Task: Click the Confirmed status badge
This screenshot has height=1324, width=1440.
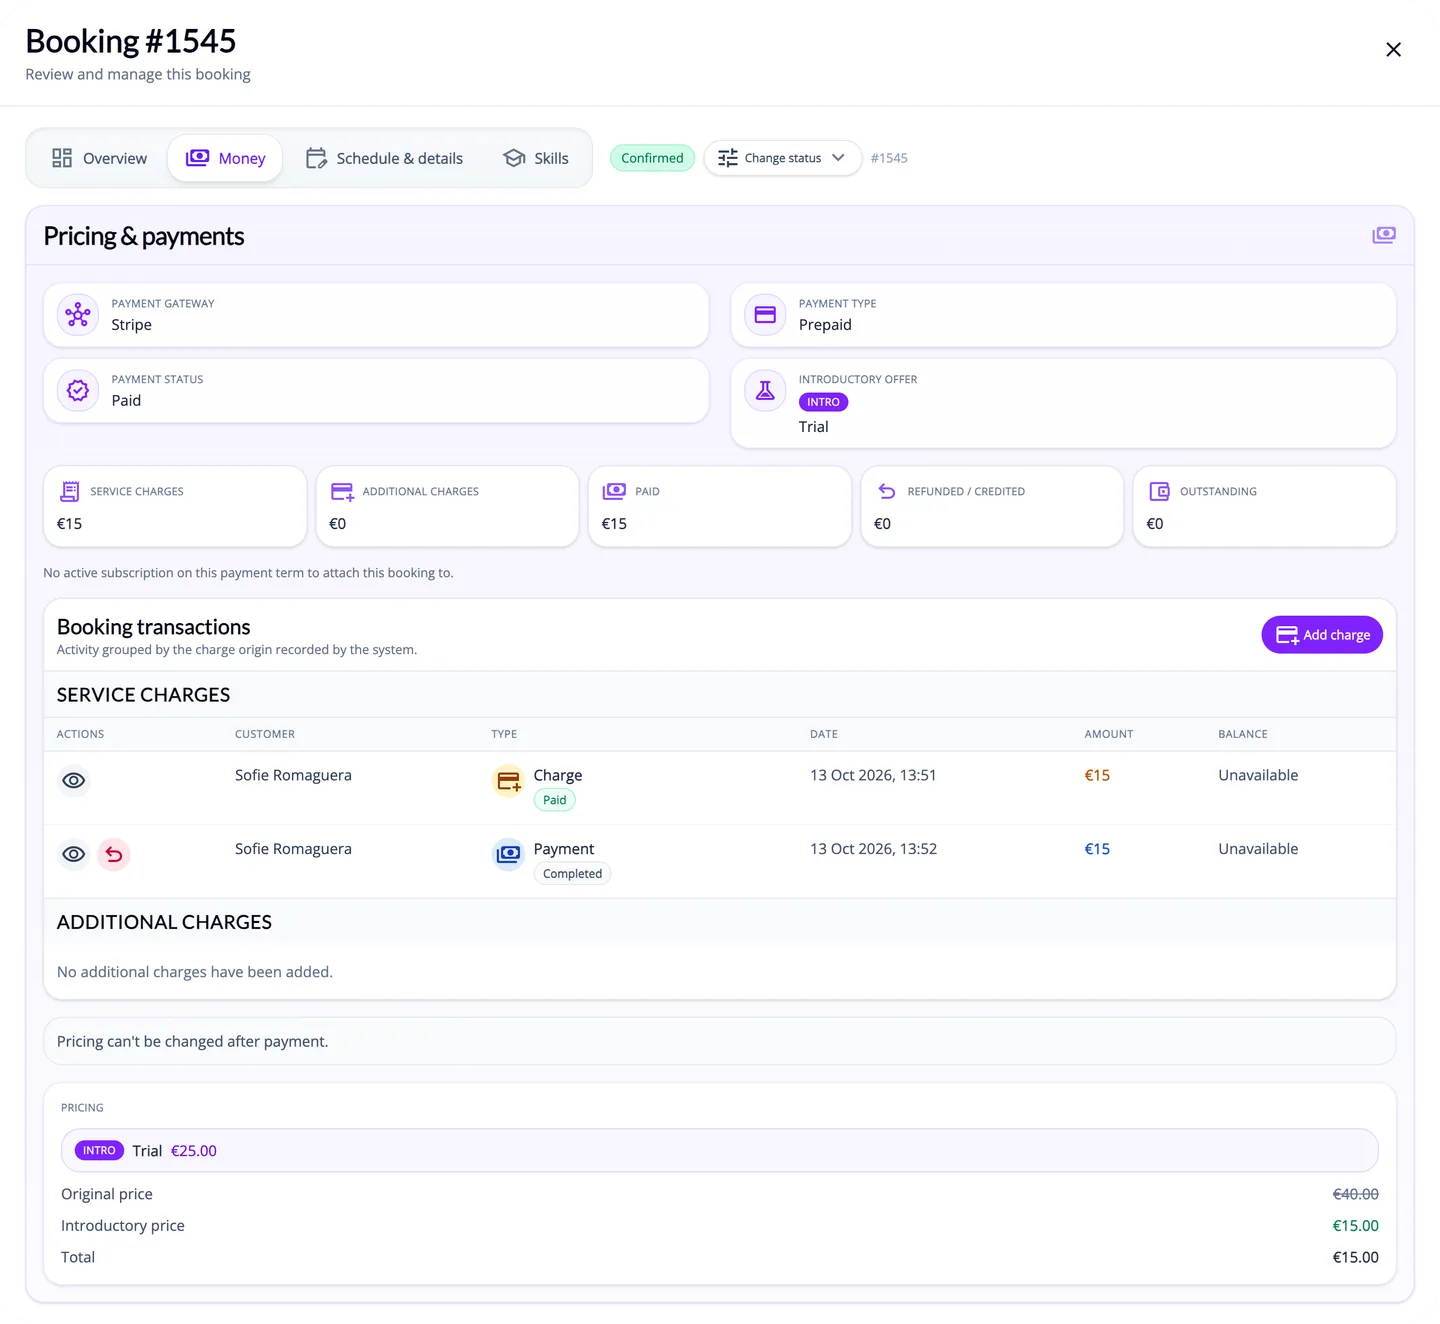Action: (652, 158)
